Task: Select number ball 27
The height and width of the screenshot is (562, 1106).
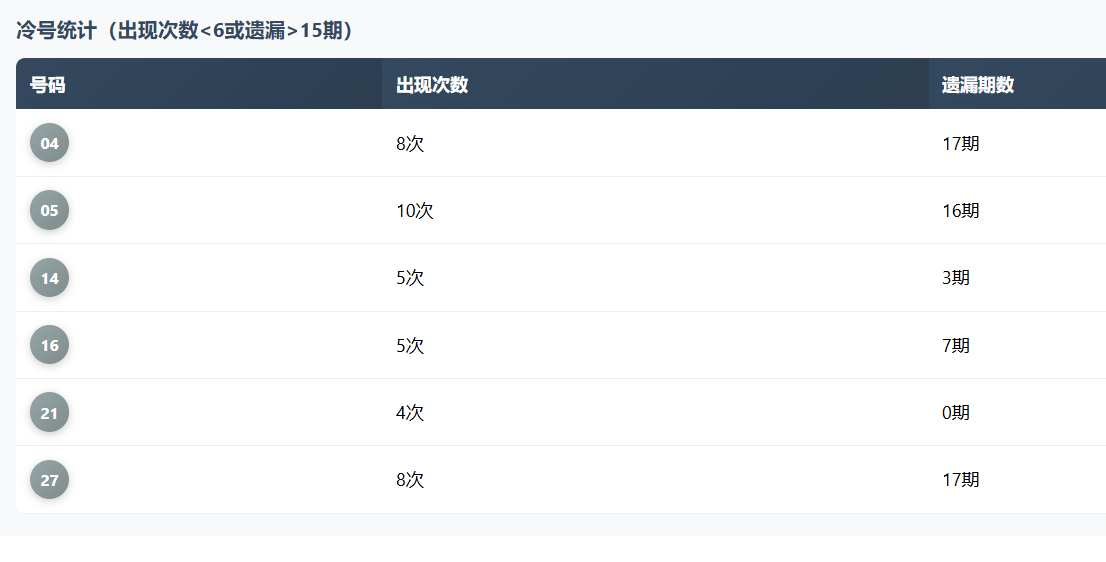Action: pyautogui.click(x=49, y=480)
